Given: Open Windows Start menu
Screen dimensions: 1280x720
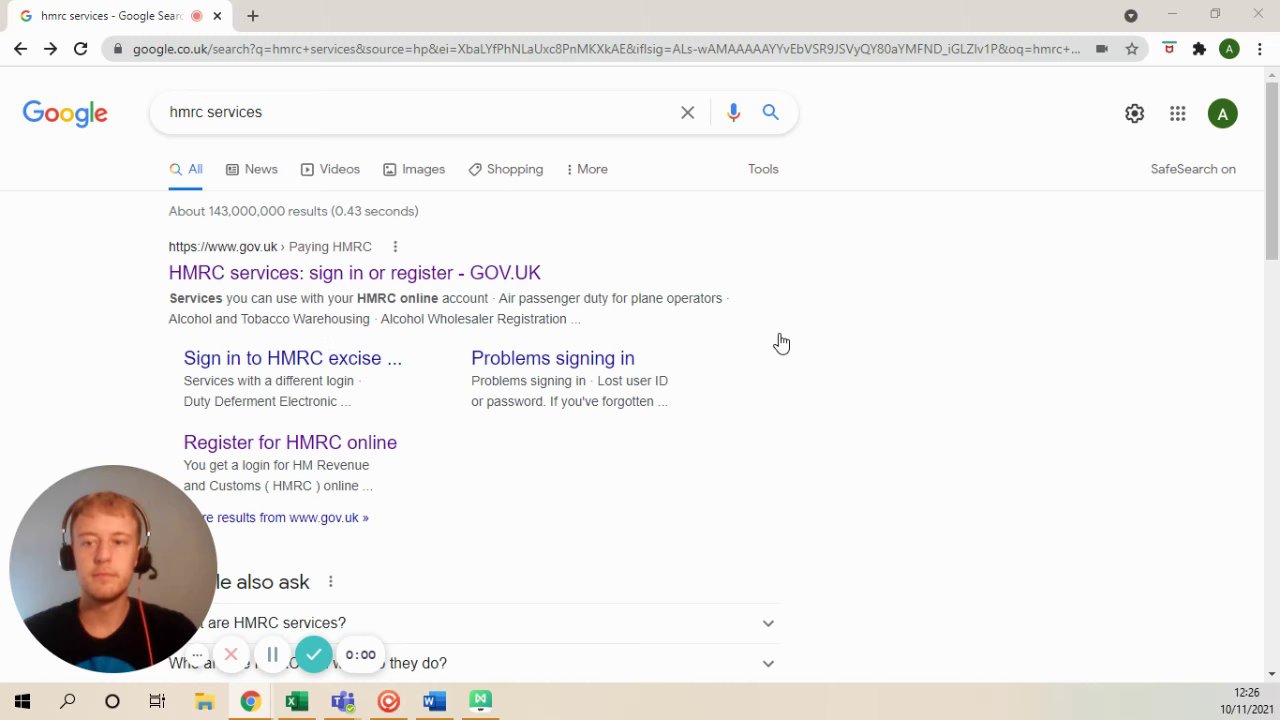Looking at the screenshot, I should (x=22, y=701).
